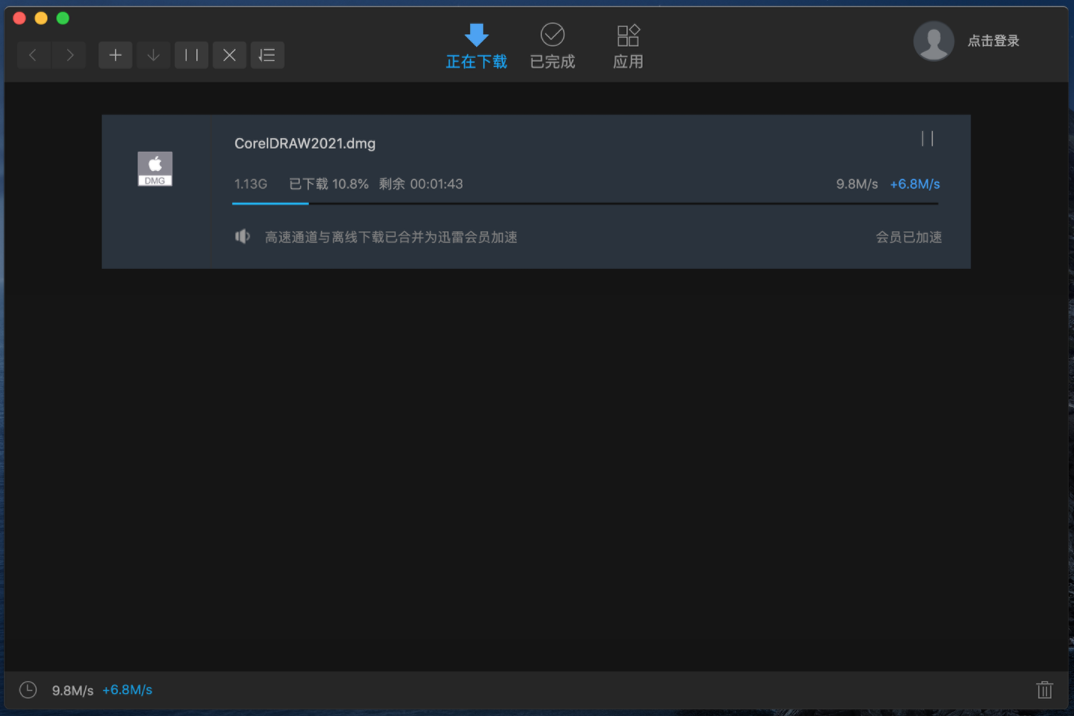This screenshot has height=716, width=1074.
Task: Open the sort list toolbar icon
Action: click(x=267, y=55)
